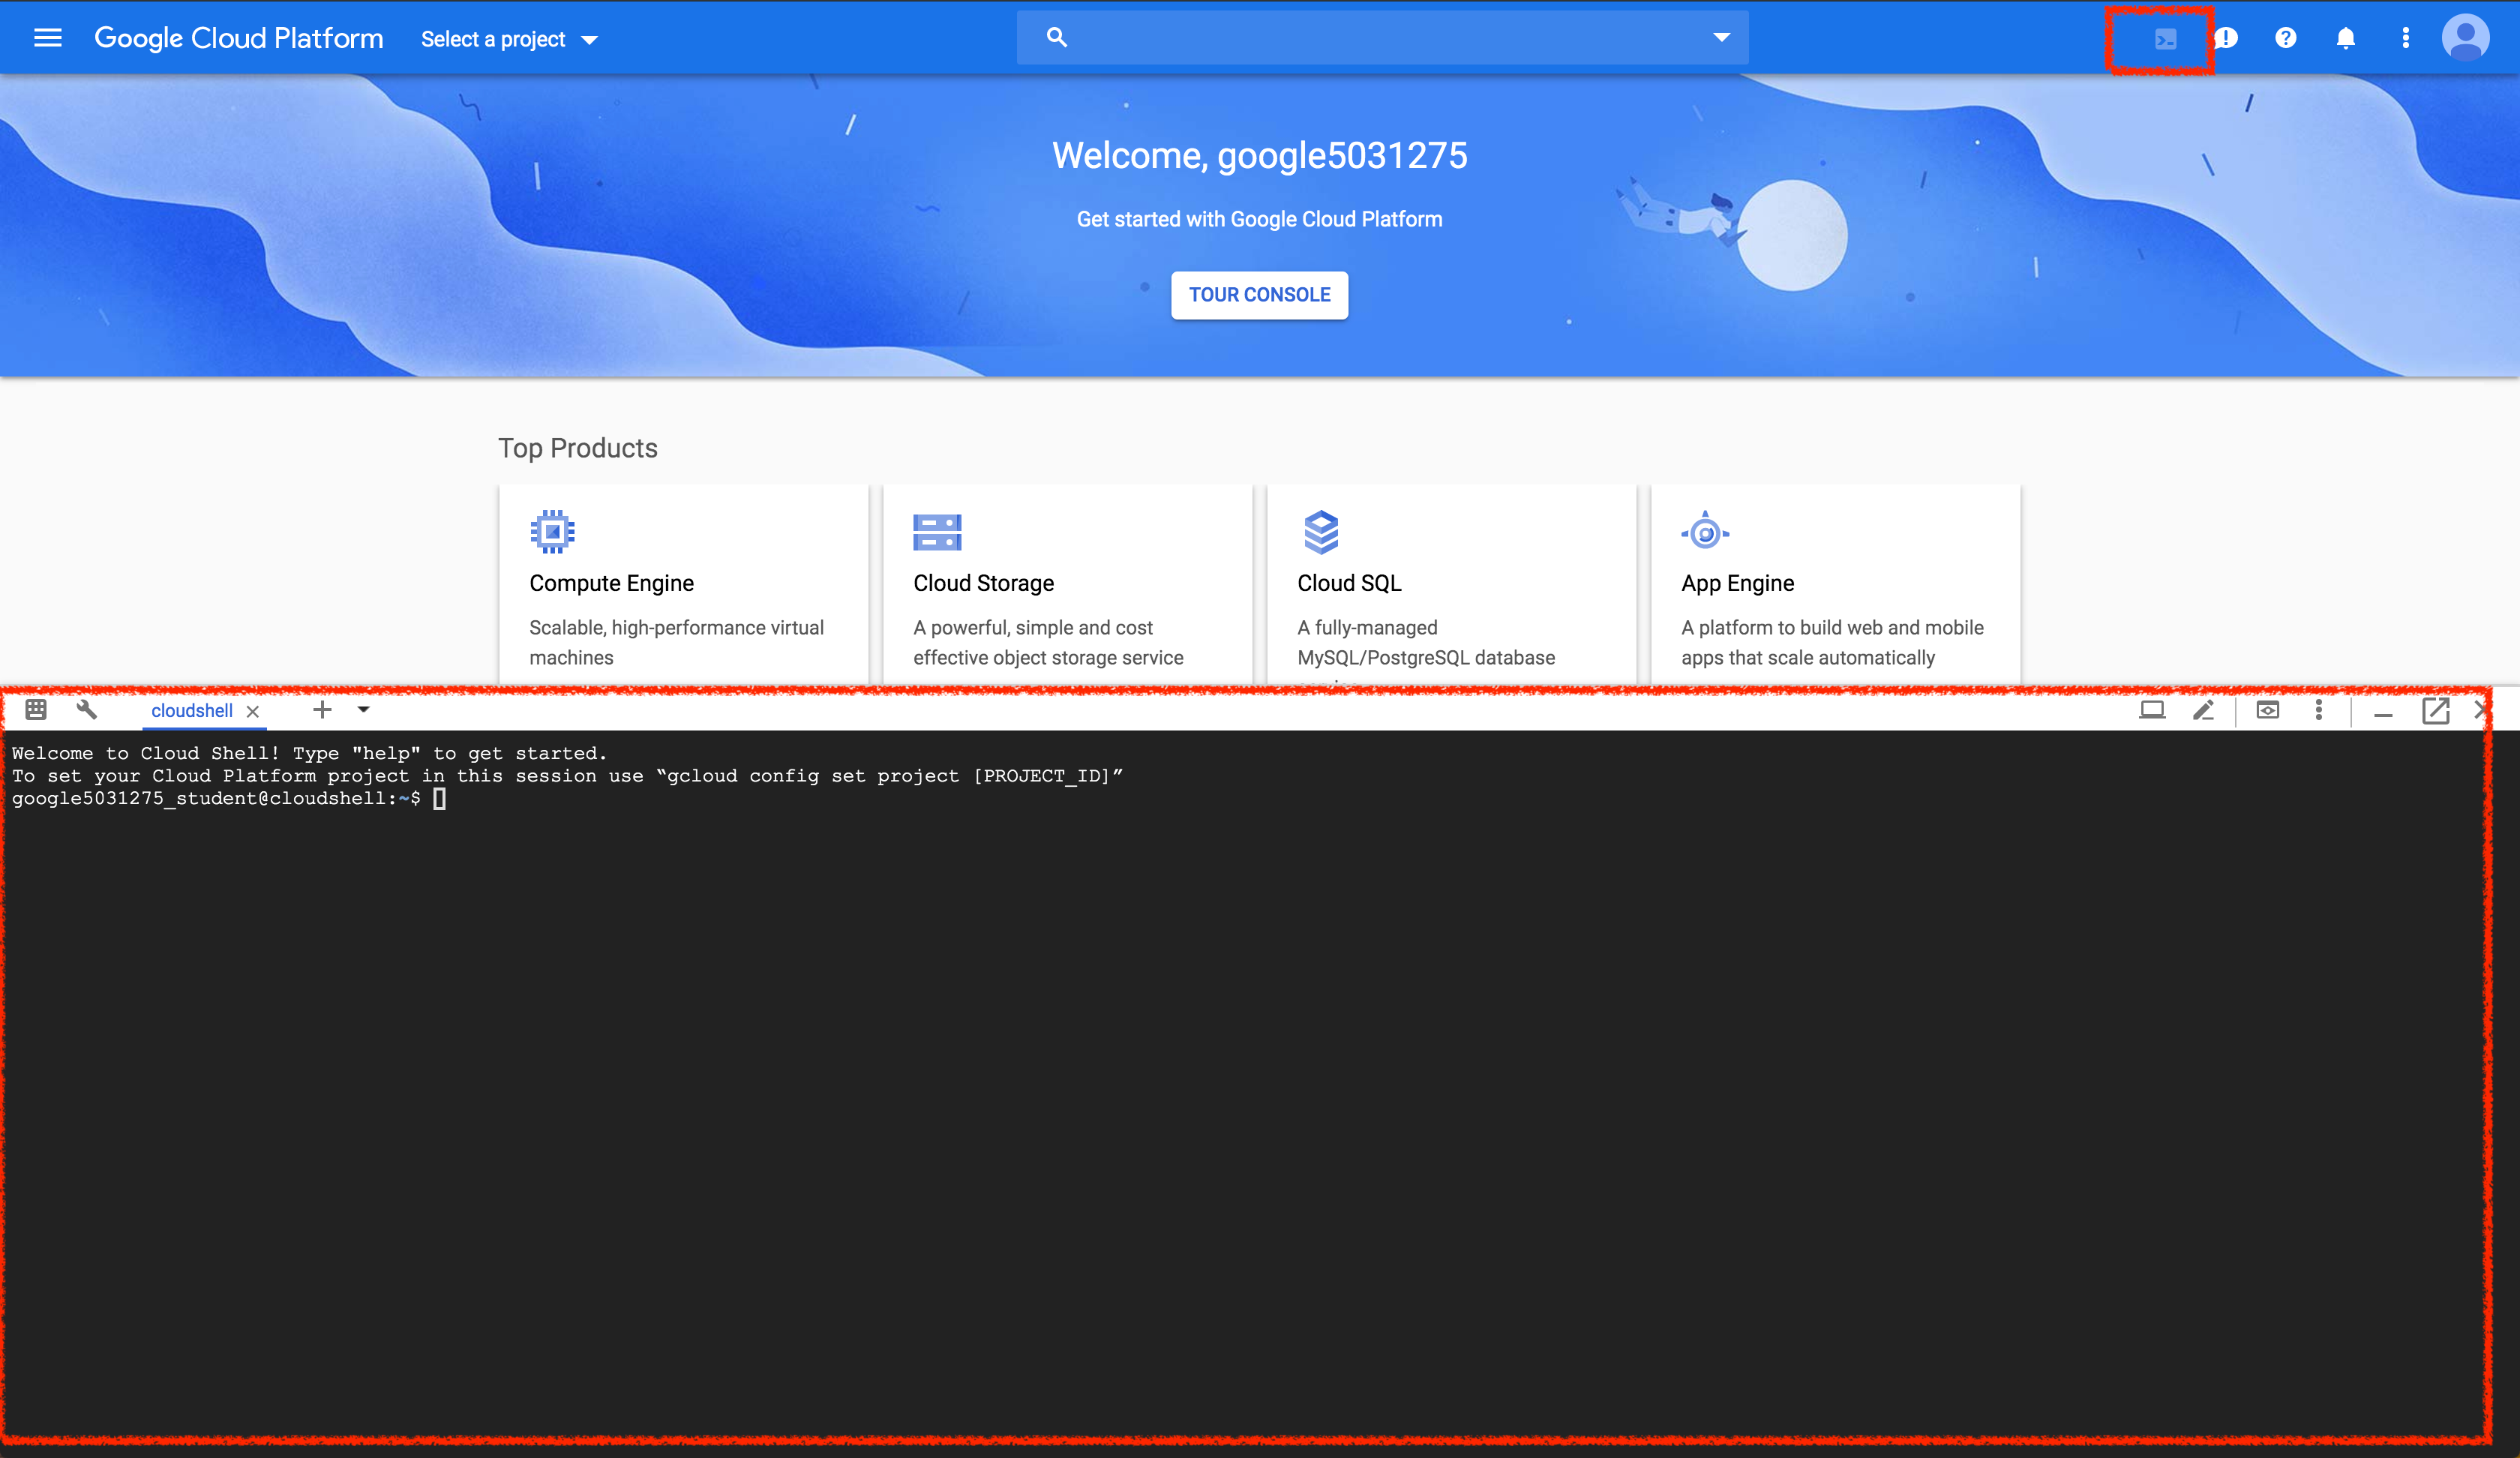Image resolution: width=2520 pixels, height=1458 pixels.
Task: Click the feedback exclamation icon in top bar
Action: (x=2226, y=38)
